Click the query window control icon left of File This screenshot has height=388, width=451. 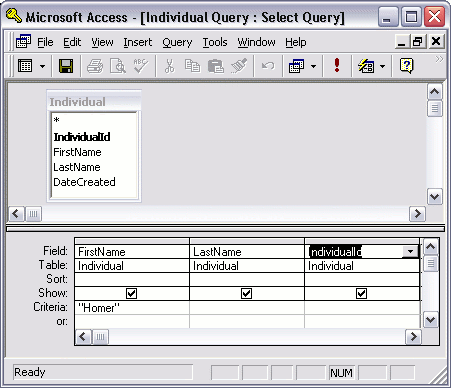23,42
